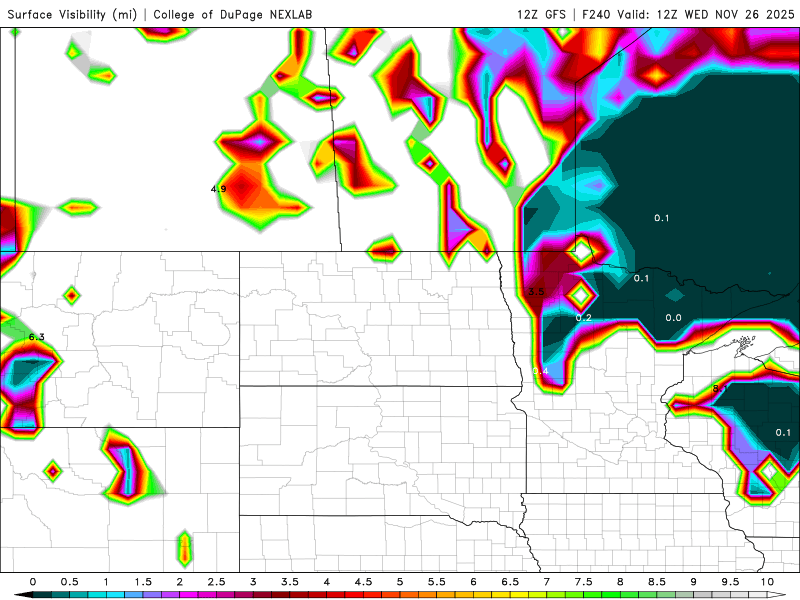Click the "12Z GFS" model run label
Viewport: 800px width, 600px height.
pos(541,14)
